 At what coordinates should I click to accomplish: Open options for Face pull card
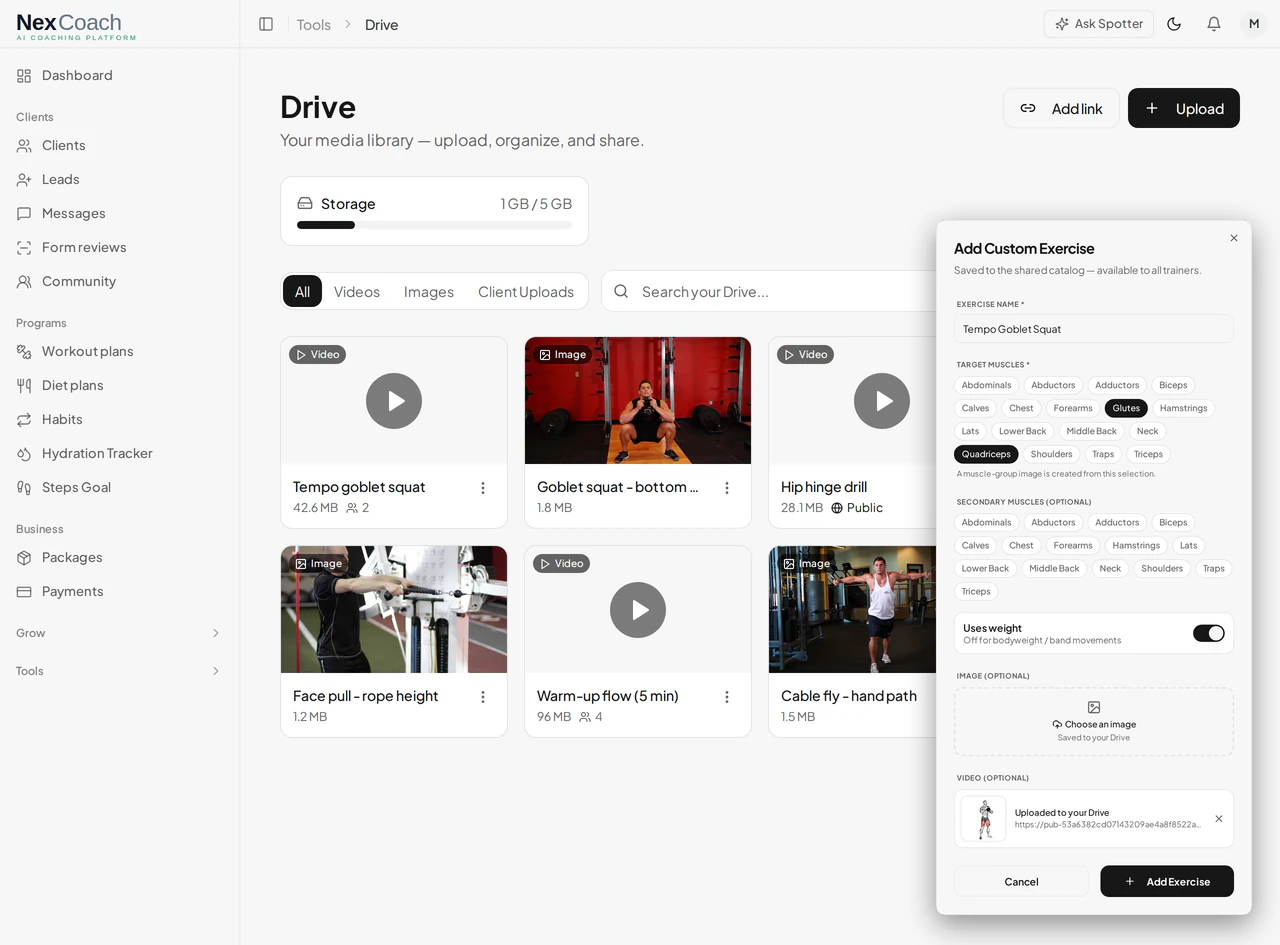[x=483, y=697]
